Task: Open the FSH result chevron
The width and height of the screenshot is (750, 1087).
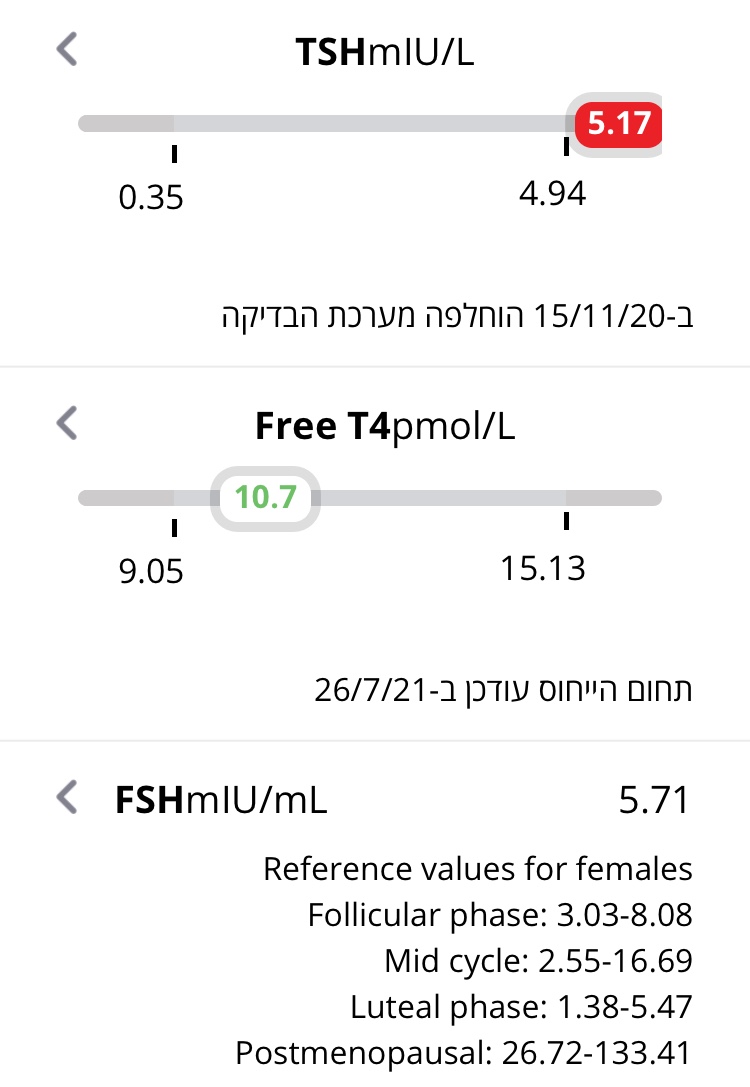Action: [67, 798]
